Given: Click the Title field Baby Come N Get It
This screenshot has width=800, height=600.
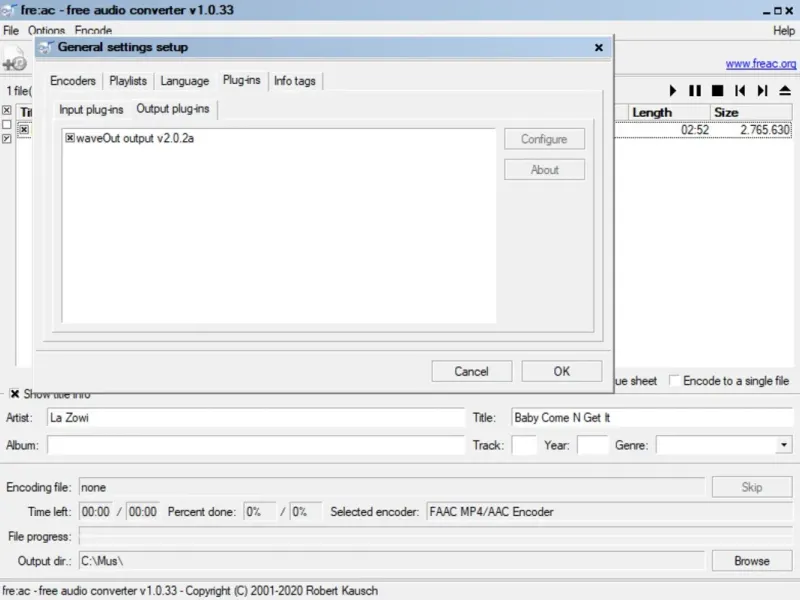Looking at the screenshot, I should click(653, 417).
